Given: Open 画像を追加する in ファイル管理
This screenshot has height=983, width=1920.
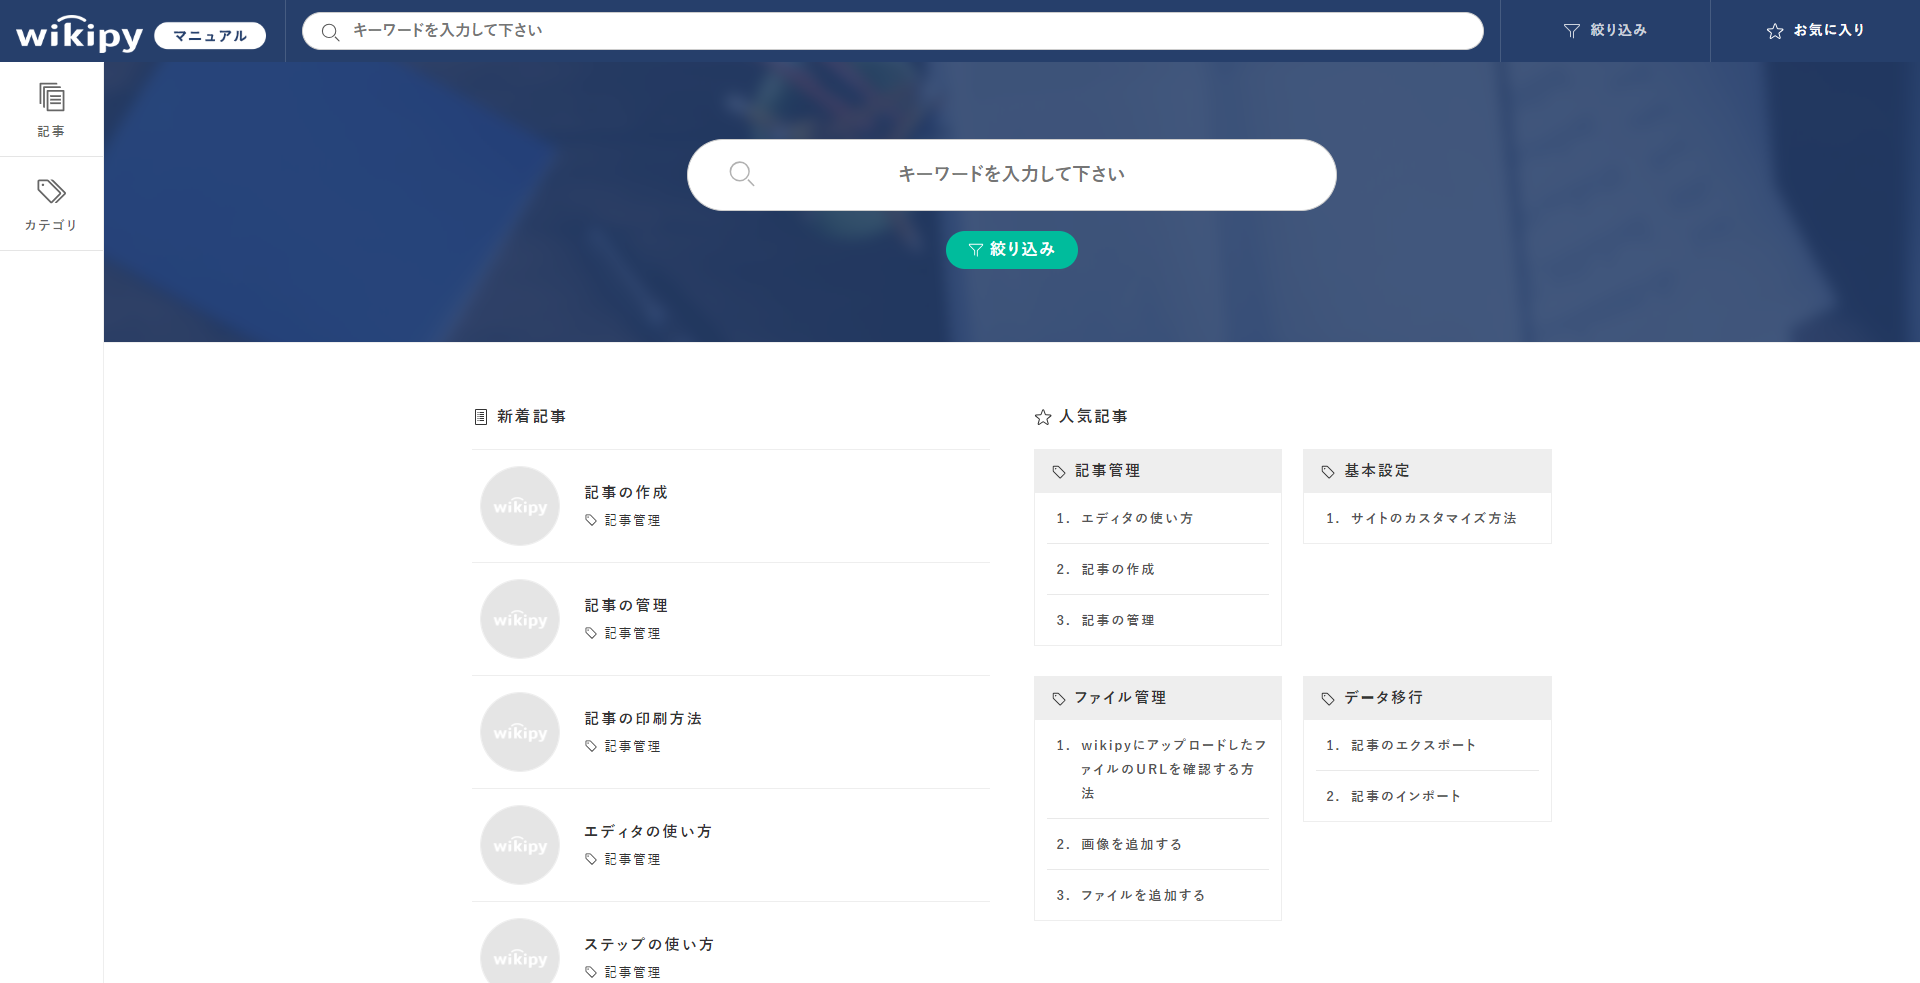Looking at the screenshot, I should pos(1131,844).
